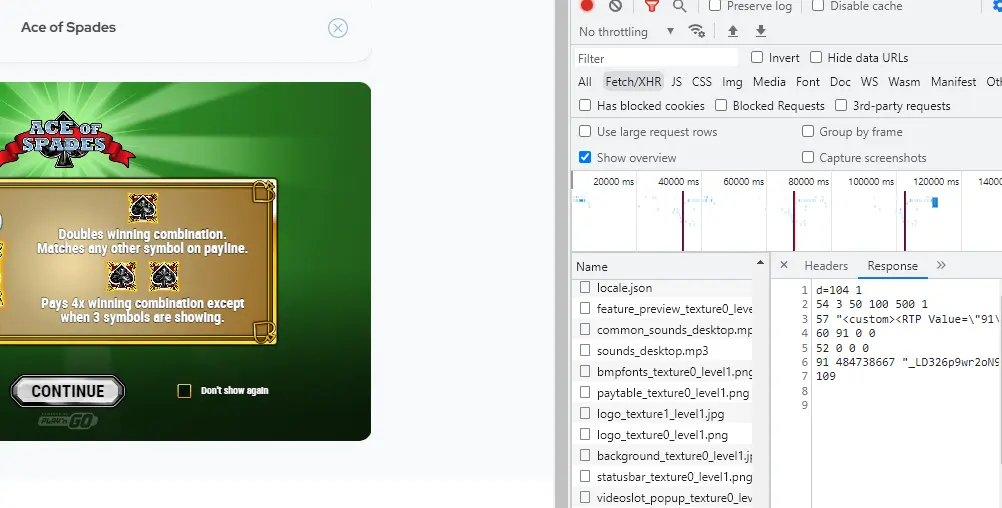Click the file icon beside locale.json
The image size is (1002, 508).
click(x=585, y=288)
